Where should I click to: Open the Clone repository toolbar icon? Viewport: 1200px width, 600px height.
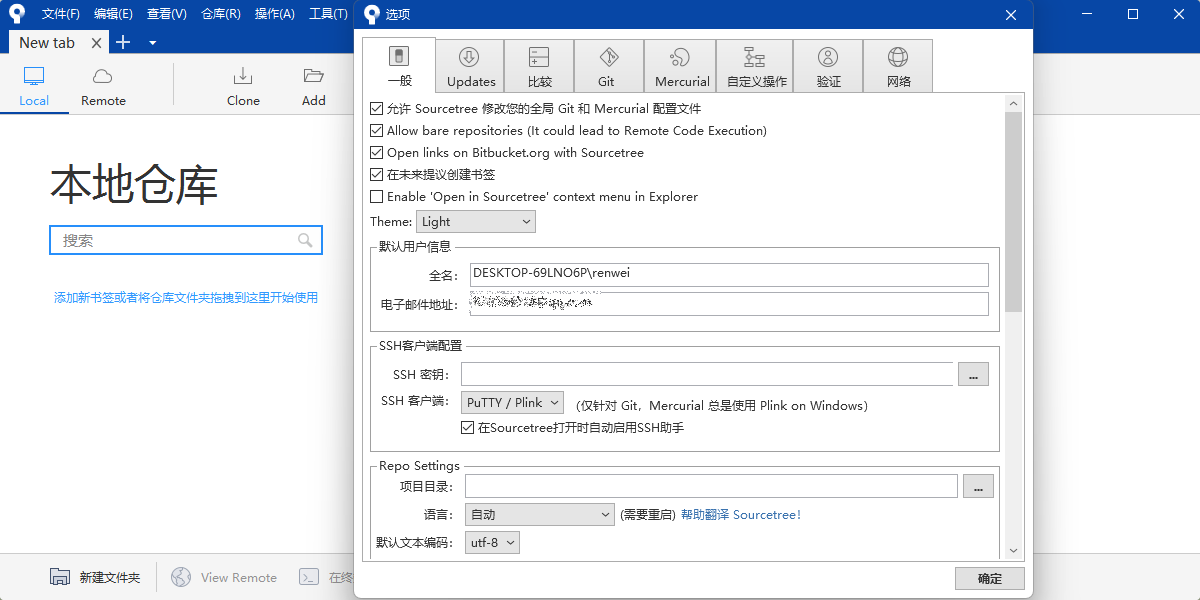click(242, 77)
